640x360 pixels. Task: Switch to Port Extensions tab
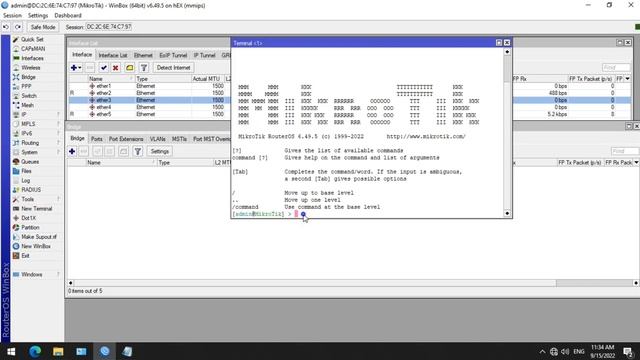pyautogui.click(x=126, y=139)
